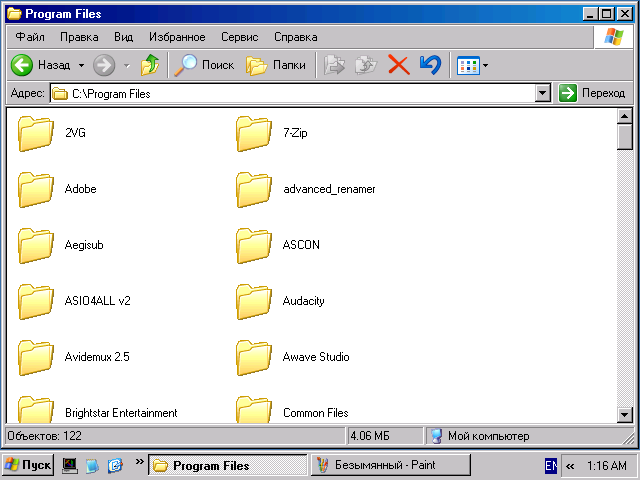Open the Избранное menu

[177, 37]
